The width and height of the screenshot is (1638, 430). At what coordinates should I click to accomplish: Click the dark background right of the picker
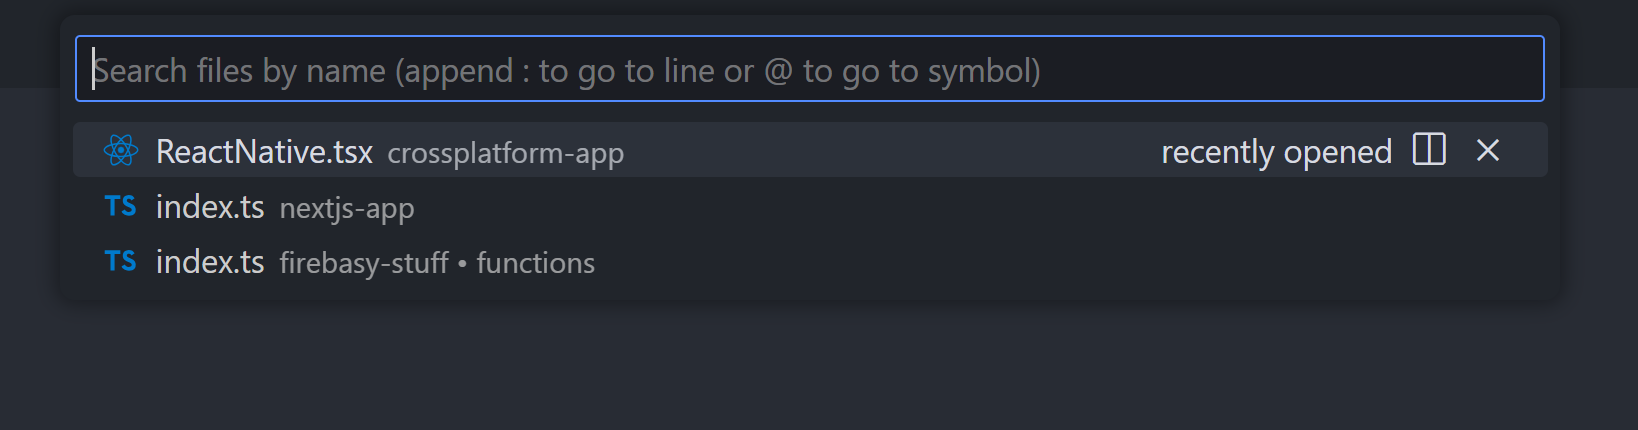[x=1600, y=250]
